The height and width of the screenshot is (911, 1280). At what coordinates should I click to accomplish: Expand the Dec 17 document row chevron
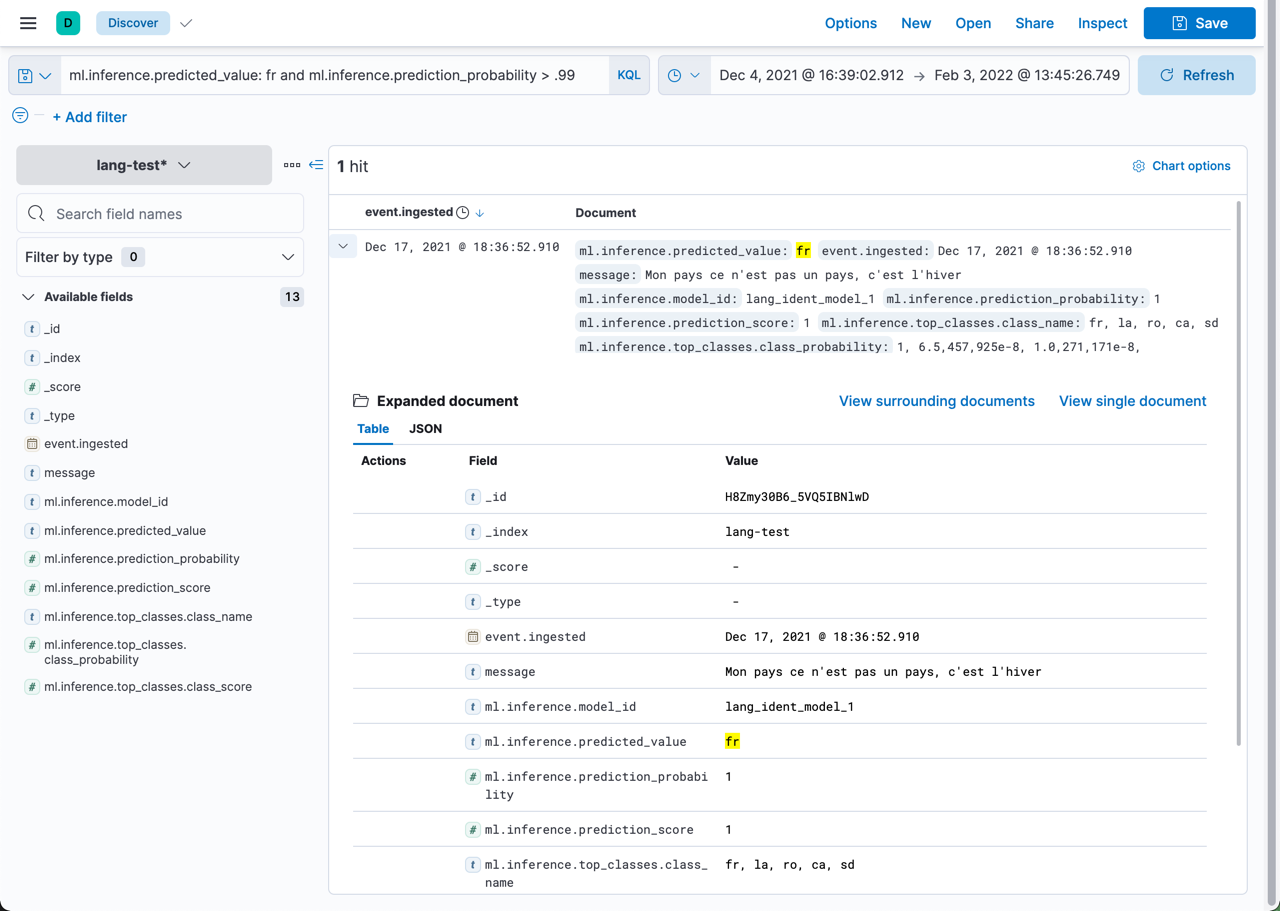(x=343, y=246)
